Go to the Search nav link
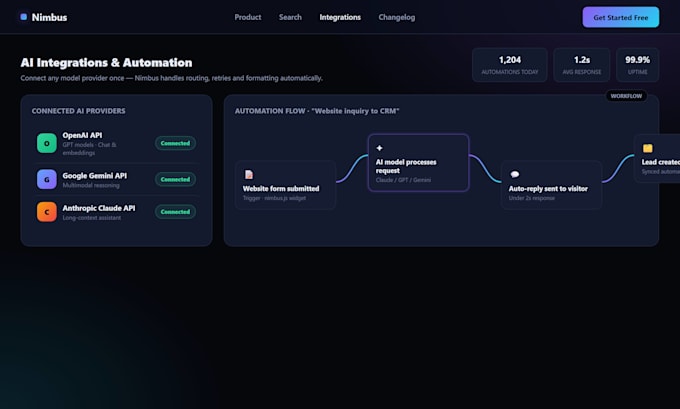680x409 pixels. [x=290, y=17]
